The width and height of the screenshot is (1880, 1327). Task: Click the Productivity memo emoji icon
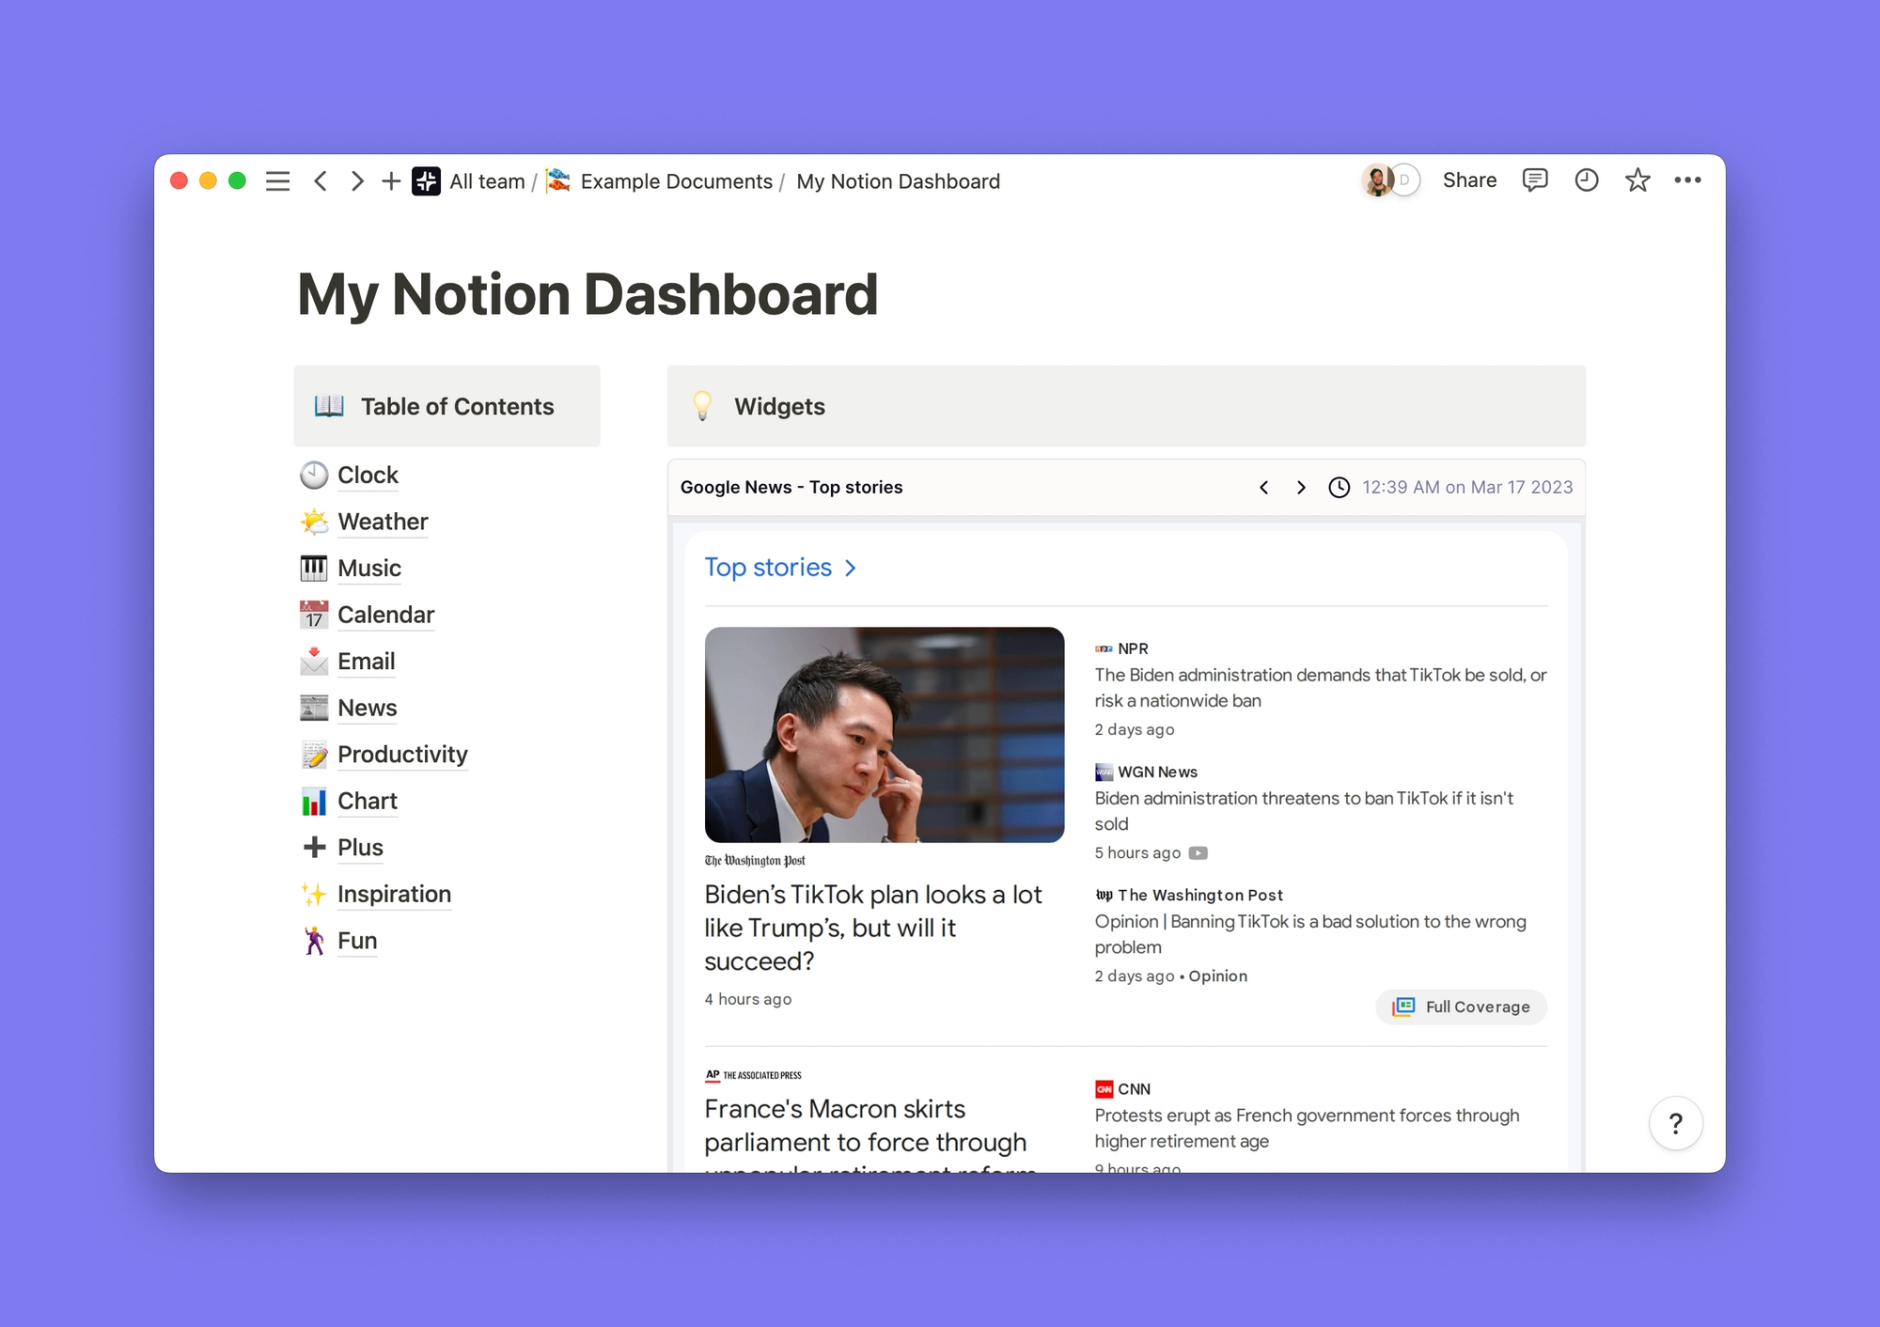point(314,754)
